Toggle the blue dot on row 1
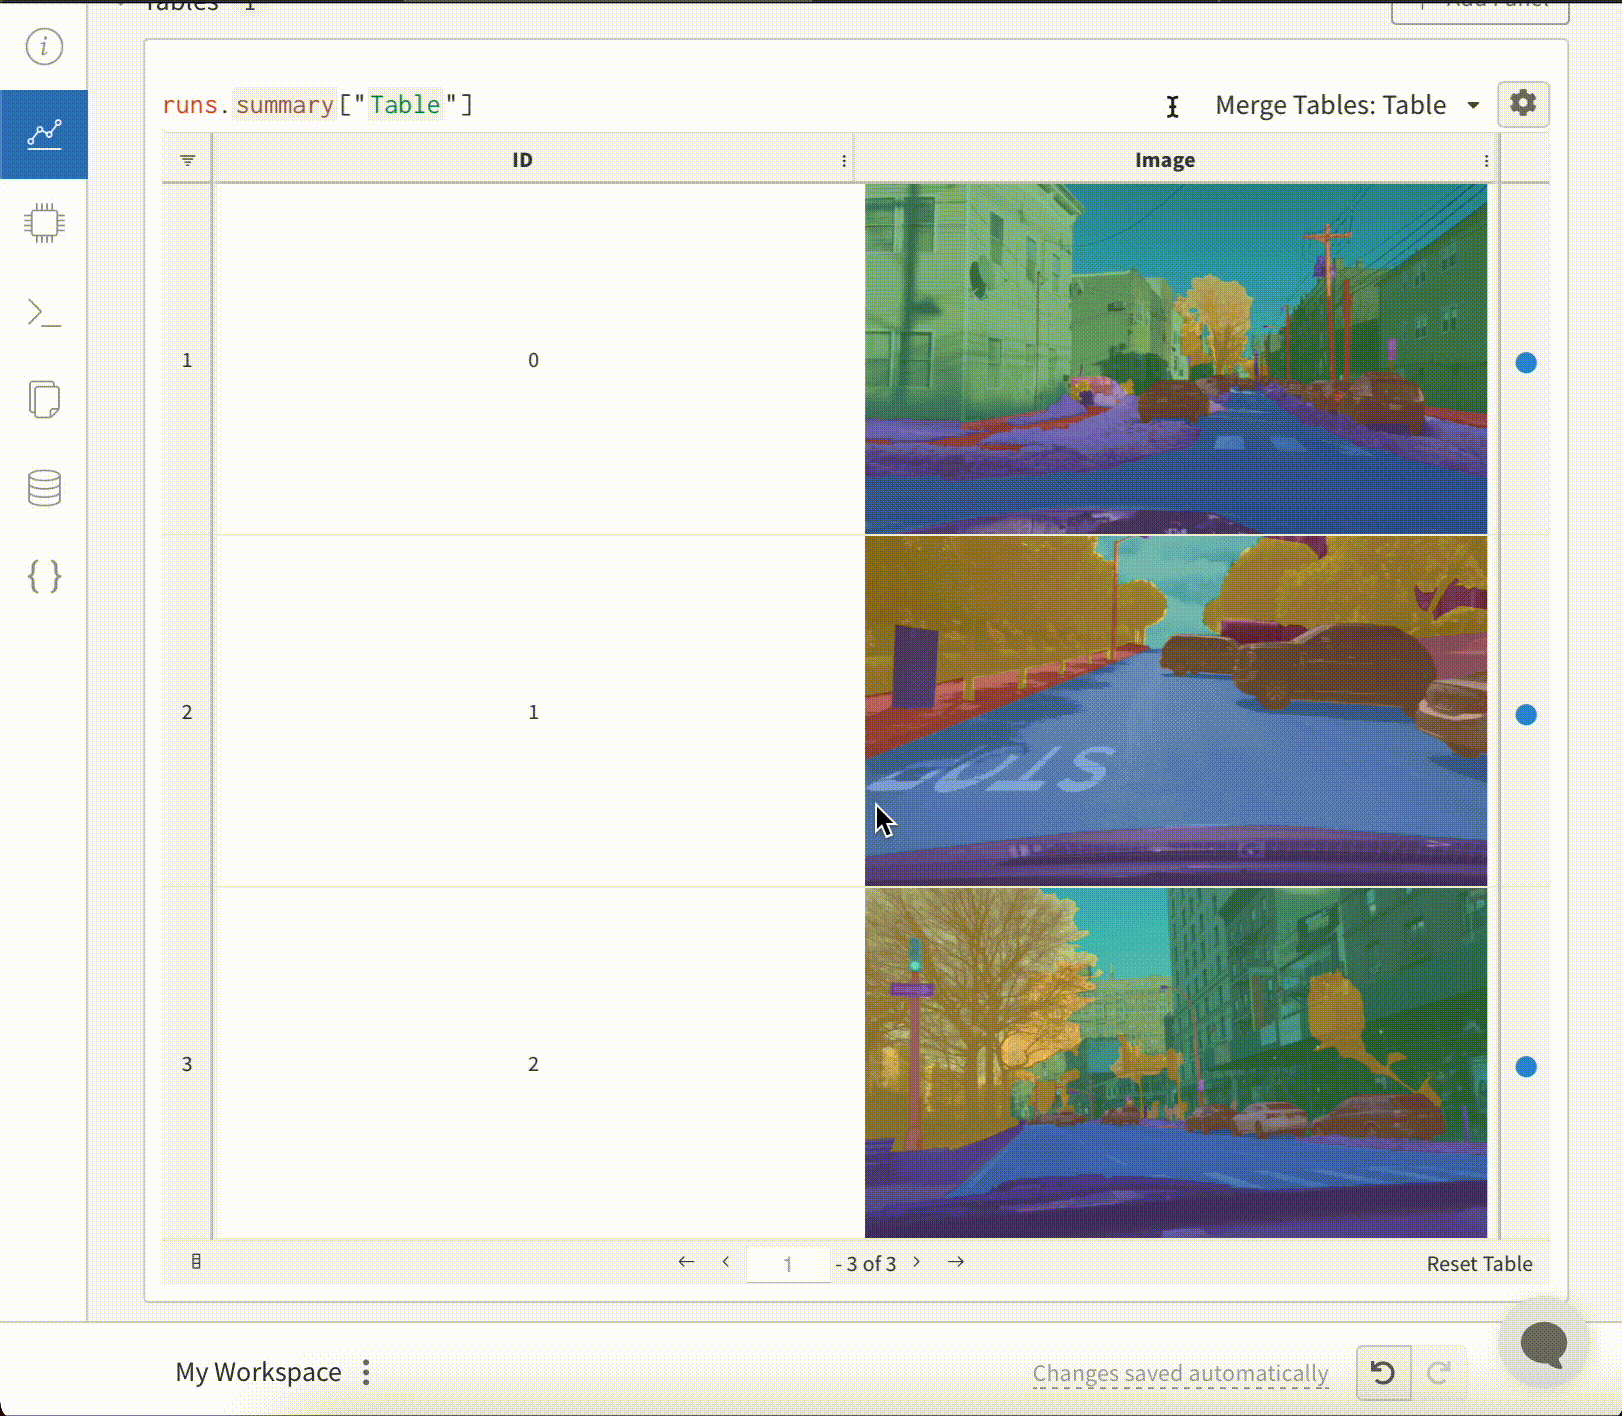1622x1416 pixels. tap(1526, 363)
